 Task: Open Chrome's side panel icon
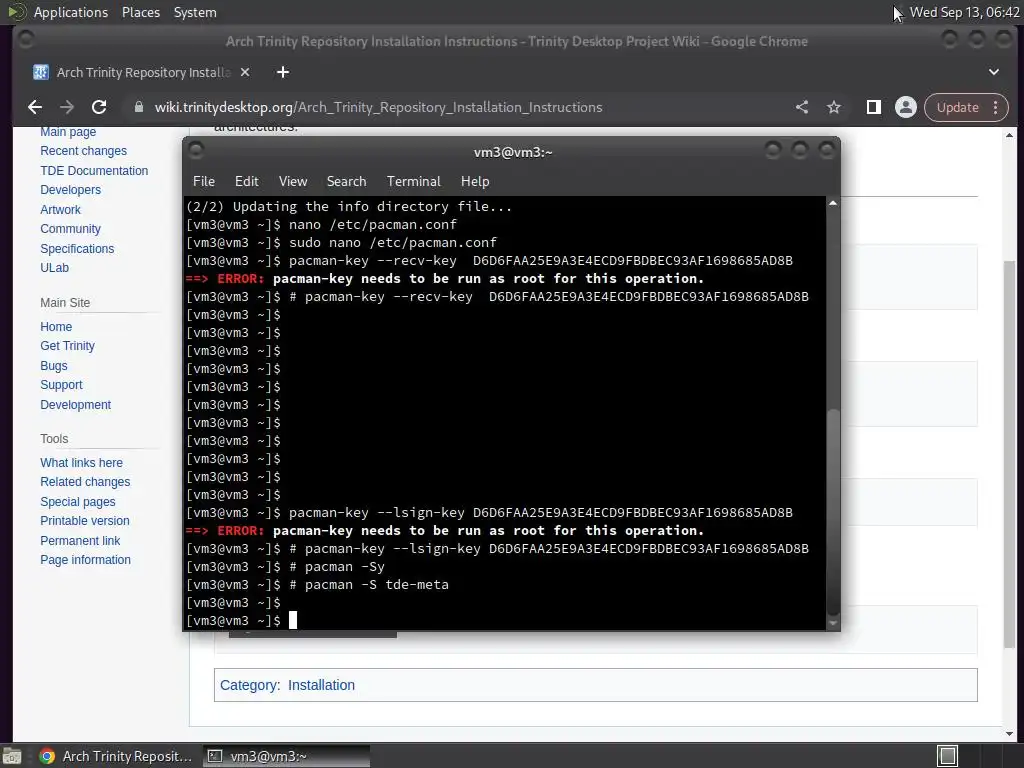[x=874, y=107]
